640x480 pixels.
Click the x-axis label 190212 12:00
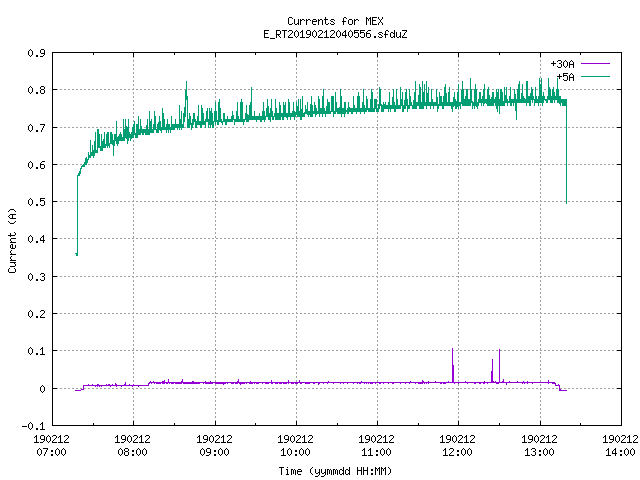pos(458,445)
